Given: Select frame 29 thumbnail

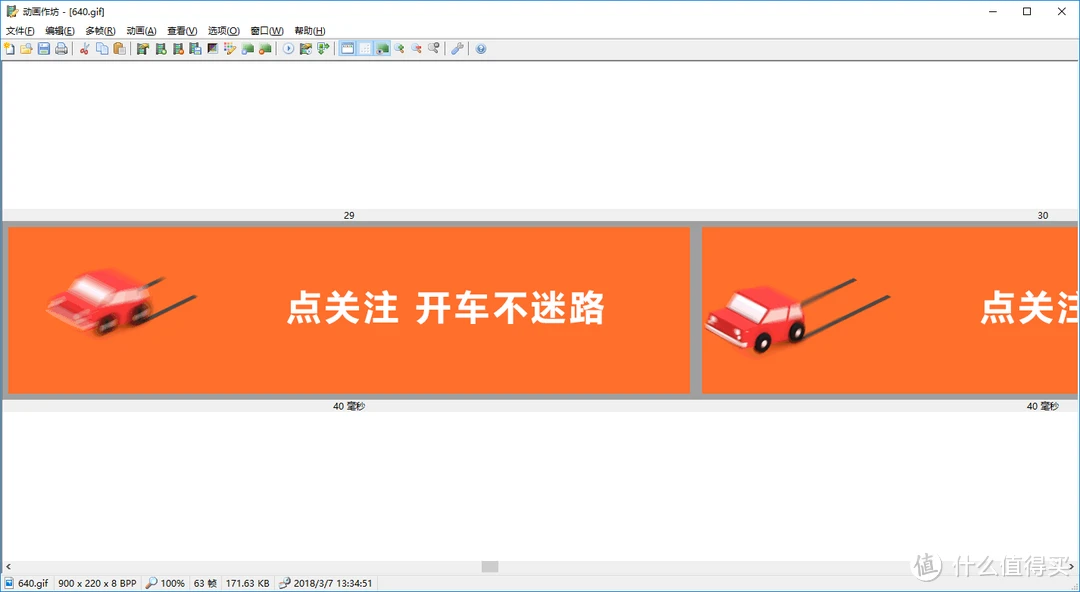Looking at the screenshot, I should (x=349, y=310).
